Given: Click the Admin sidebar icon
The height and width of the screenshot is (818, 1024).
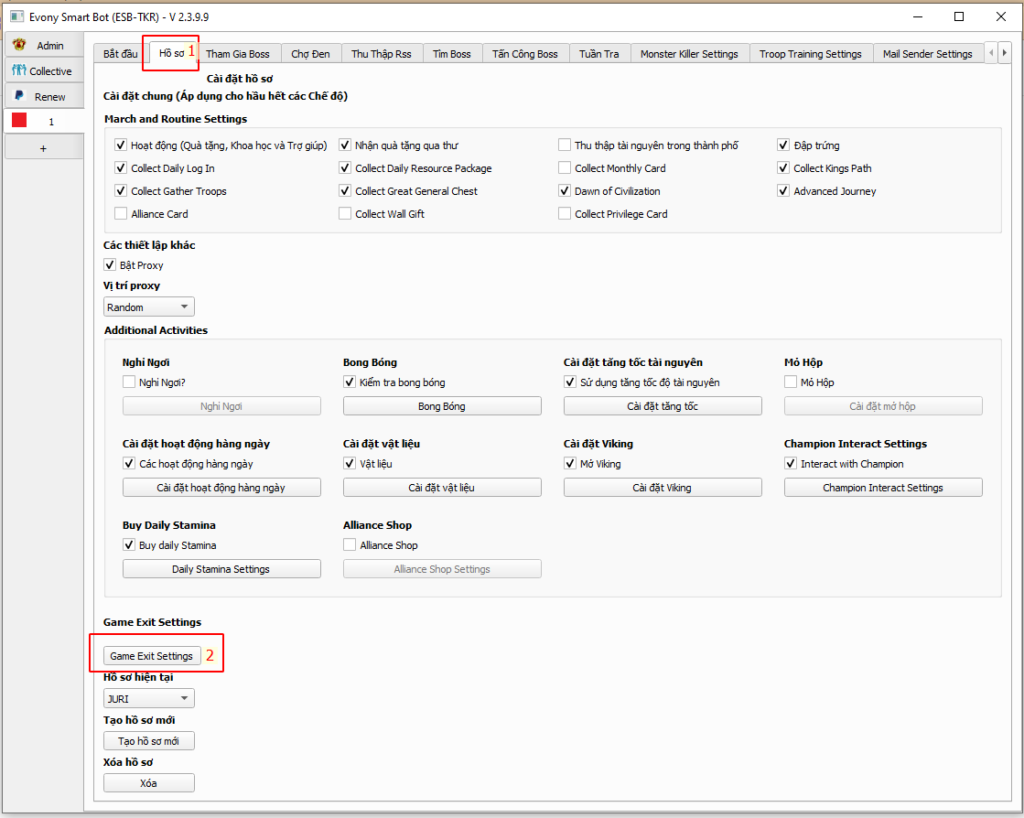Looking at the screenshot, I should 19,46.
